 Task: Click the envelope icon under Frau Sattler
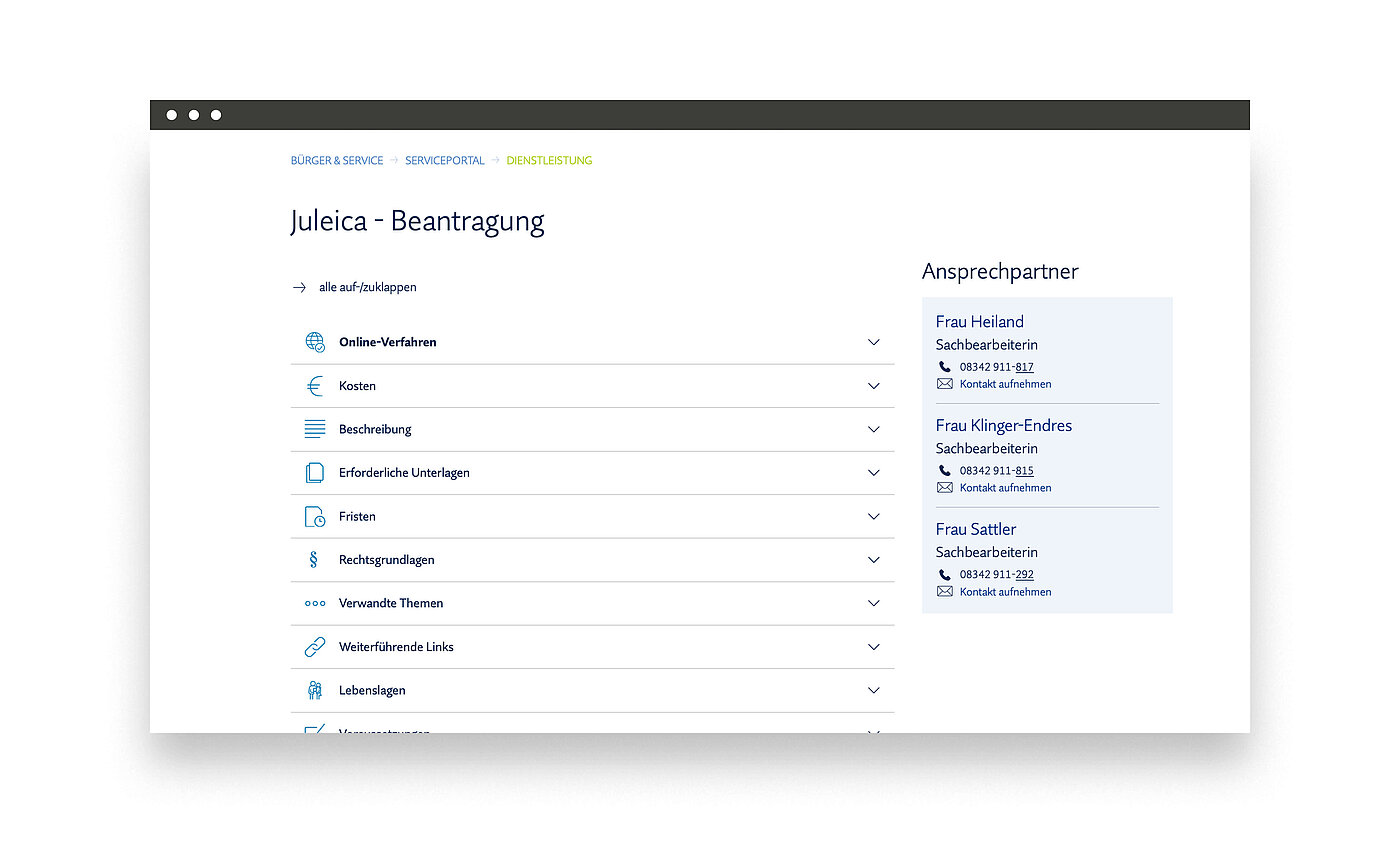pos(945,592)
